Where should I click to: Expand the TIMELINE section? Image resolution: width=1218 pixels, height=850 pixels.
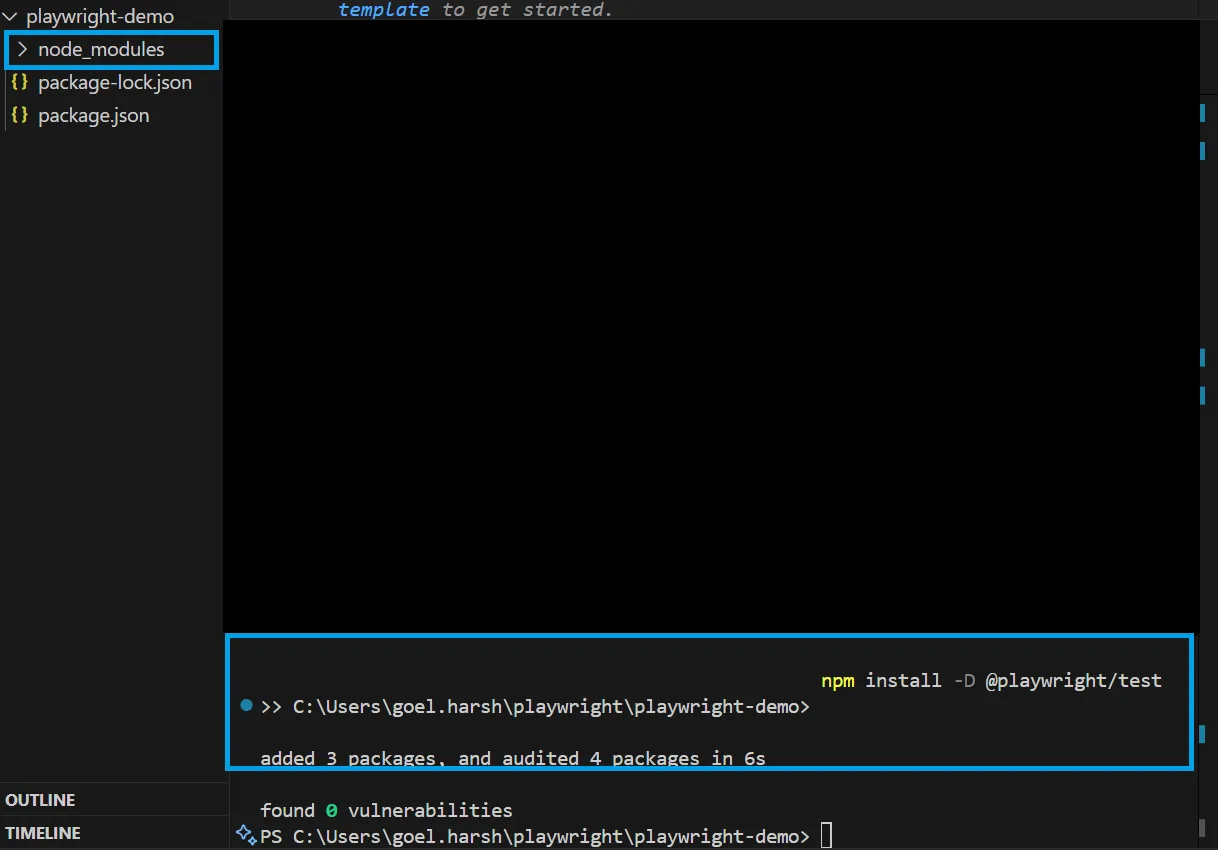click(43, 833)
